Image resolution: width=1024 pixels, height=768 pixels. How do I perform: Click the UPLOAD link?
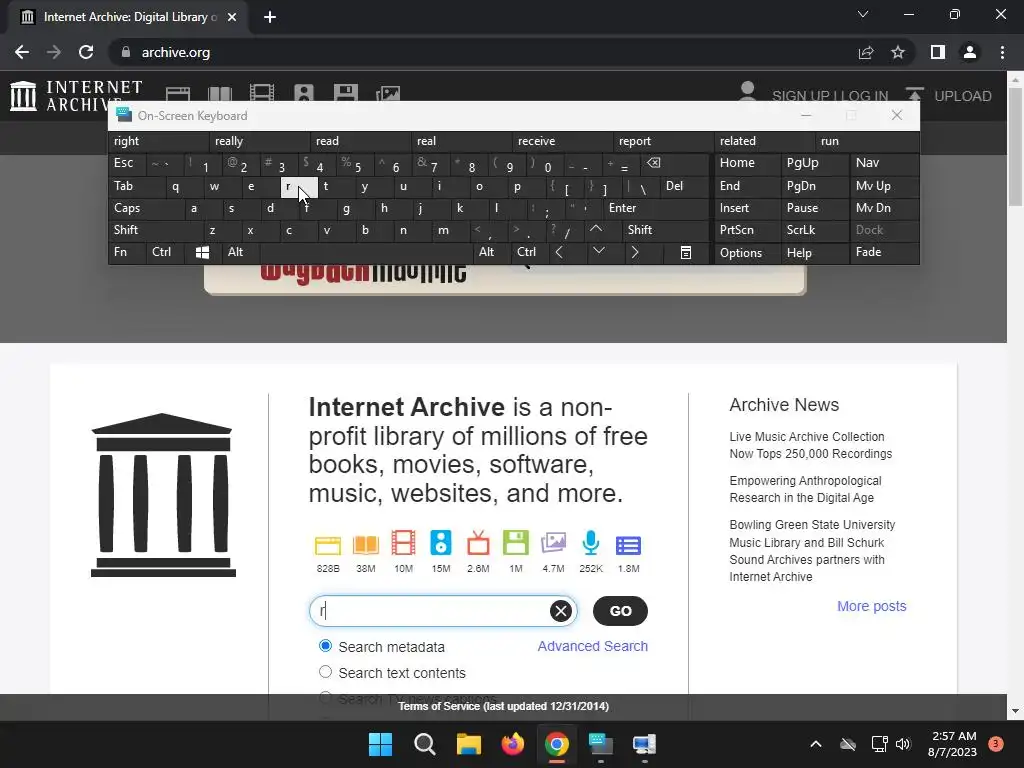tap(963, 96)
